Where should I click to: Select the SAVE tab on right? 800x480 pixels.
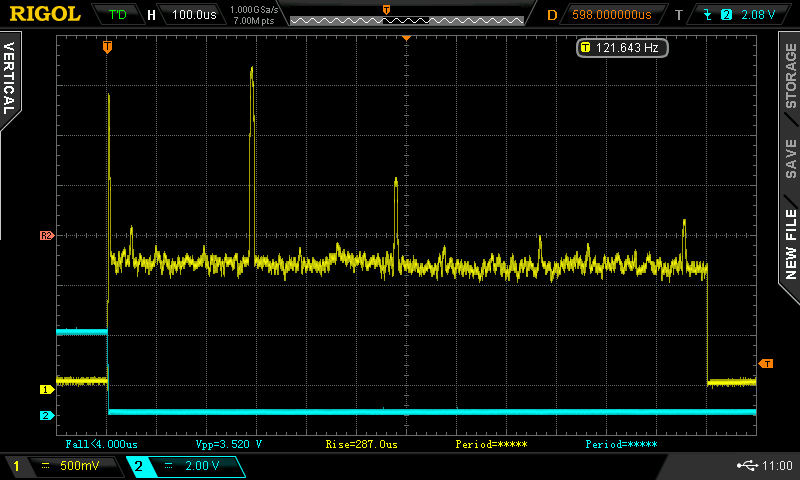(790, 158)
